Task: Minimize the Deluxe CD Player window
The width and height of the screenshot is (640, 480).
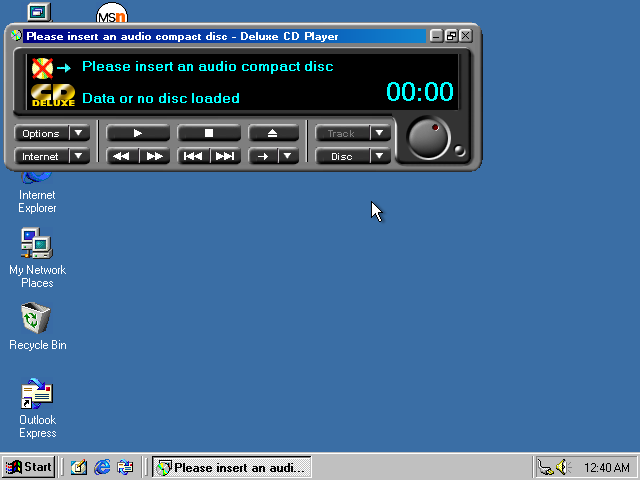Action: tap(436, 36)
